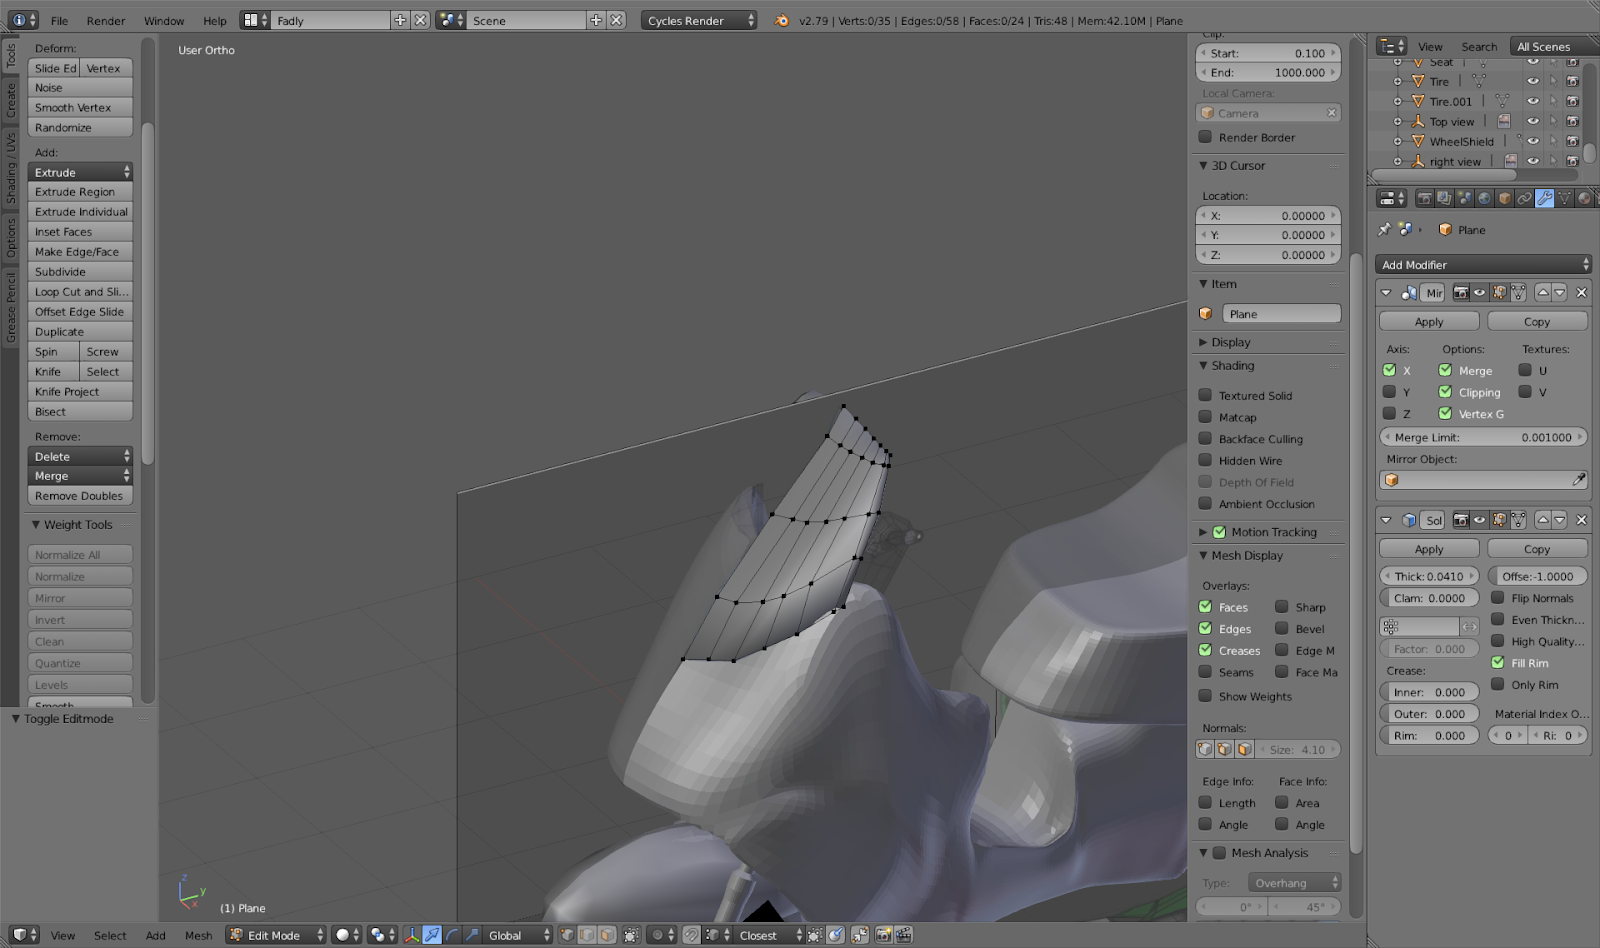Click the eyedropper in Mirror Object field
The height and width of the screenshot is (948, 1600).
[1579, 480]
